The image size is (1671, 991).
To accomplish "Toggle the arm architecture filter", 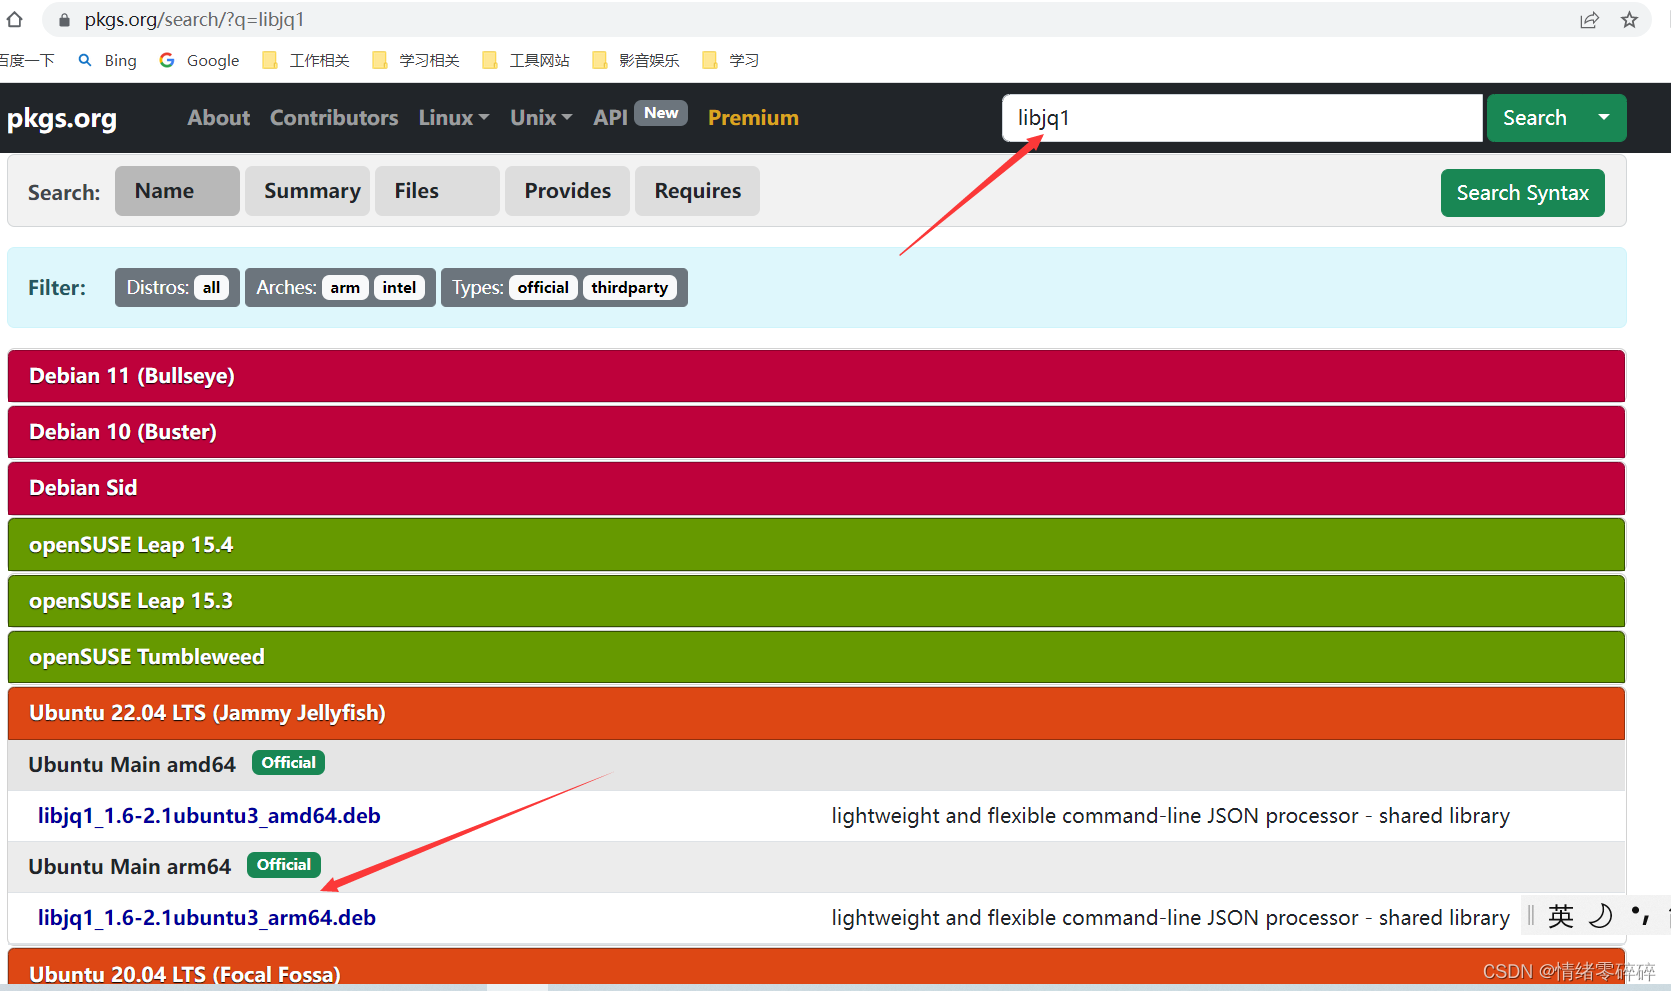I will tap(344, 287).
